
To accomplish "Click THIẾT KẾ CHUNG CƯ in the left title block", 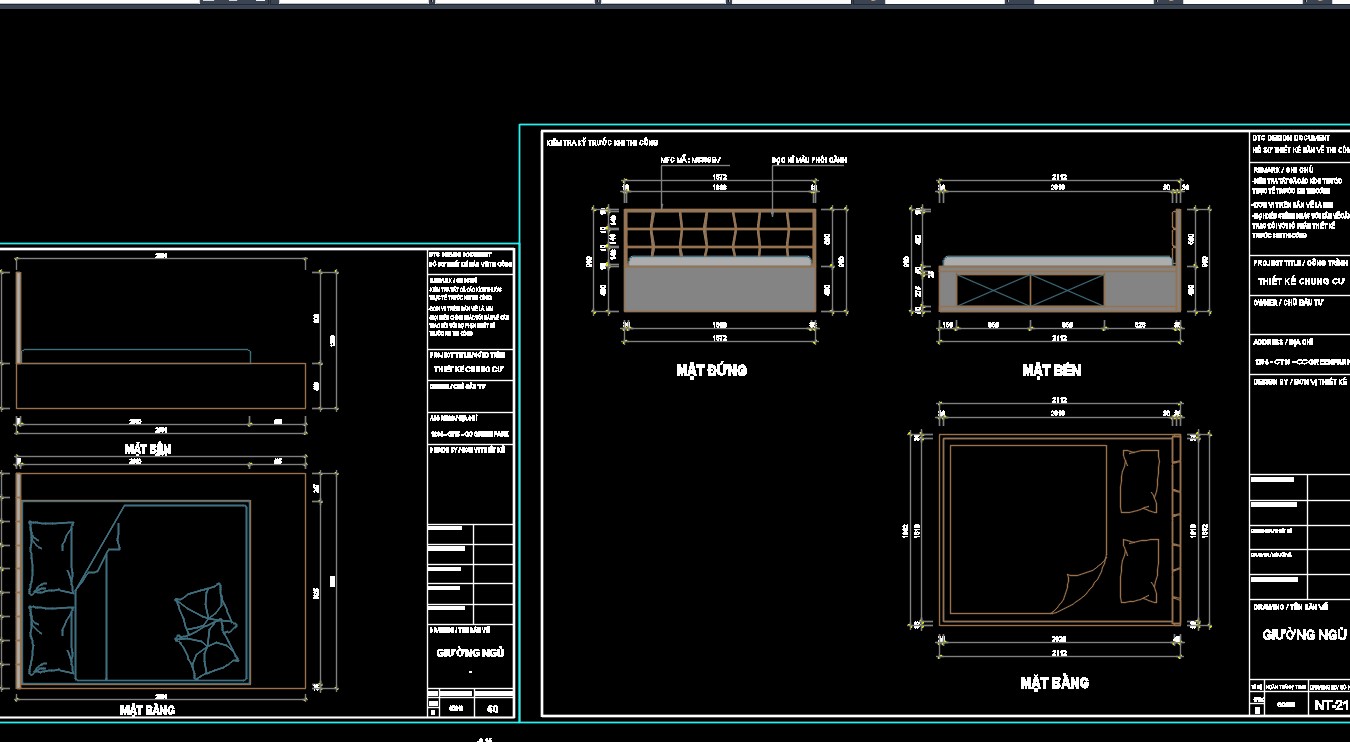I will pos(470,368).
